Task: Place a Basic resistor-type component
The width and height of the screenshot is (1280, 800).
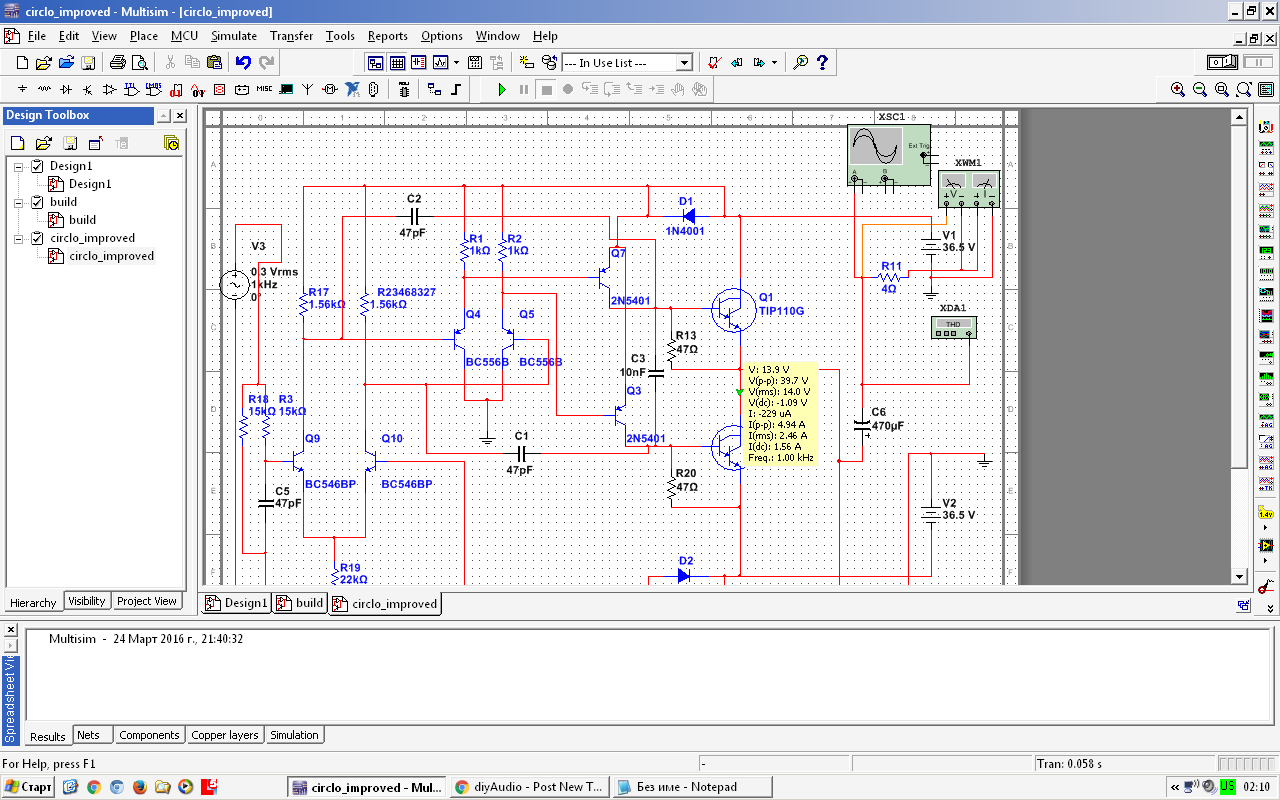Action: click(44, 89)
